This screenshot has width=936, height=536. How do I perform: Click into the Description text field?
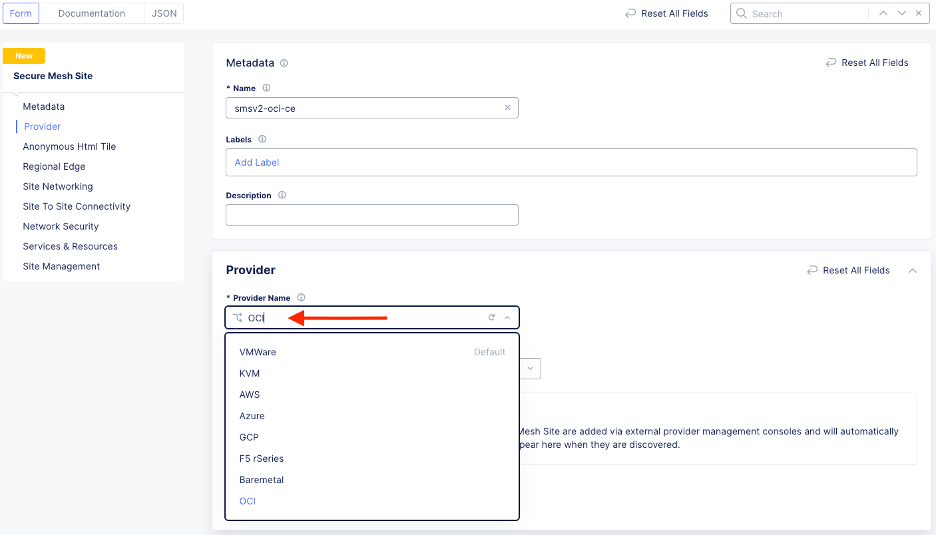click(372, 215)
